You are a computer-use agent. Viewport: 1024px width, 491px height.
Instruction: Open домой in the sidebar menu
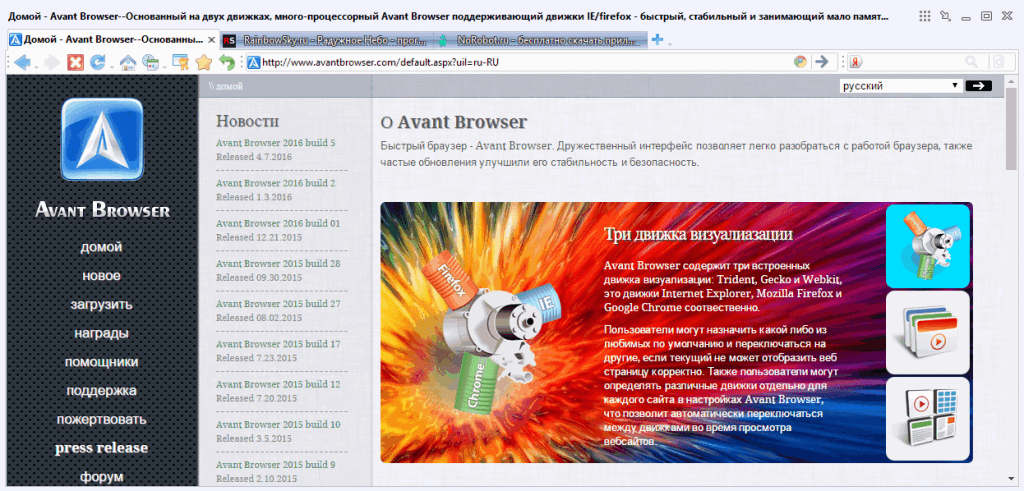(101, 247)
